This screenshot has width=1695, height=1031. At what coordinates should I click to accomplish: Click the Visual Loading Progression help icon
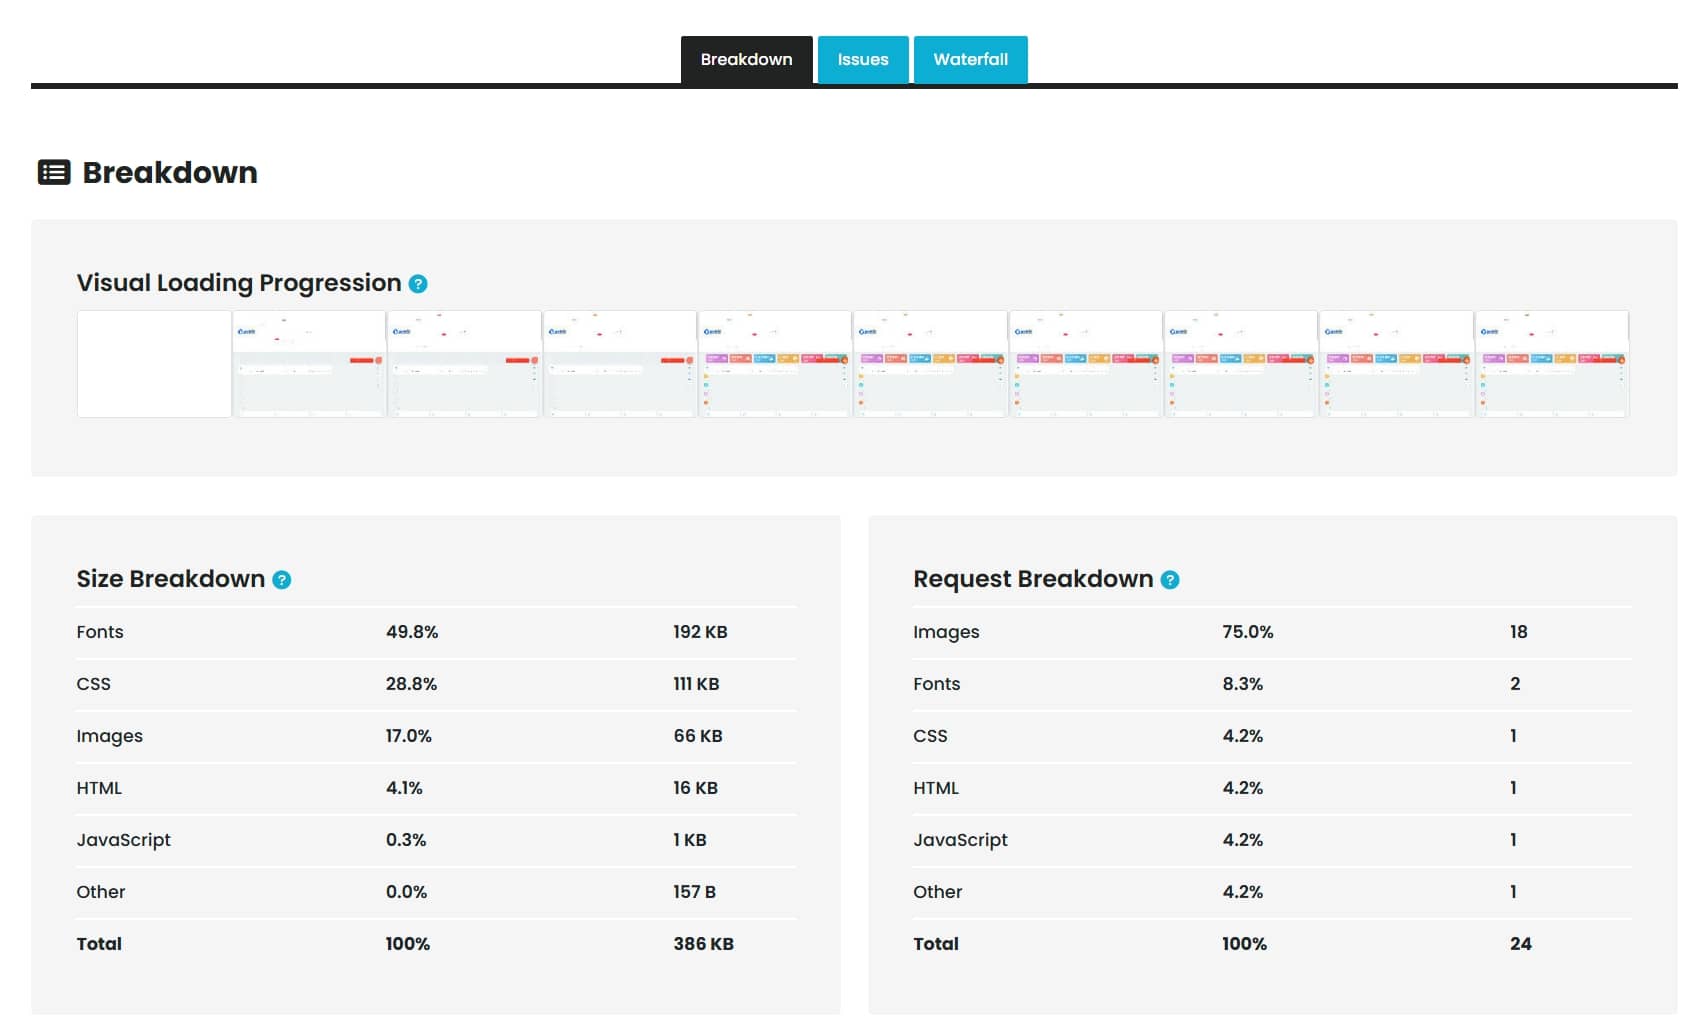[x=418, y=284]
